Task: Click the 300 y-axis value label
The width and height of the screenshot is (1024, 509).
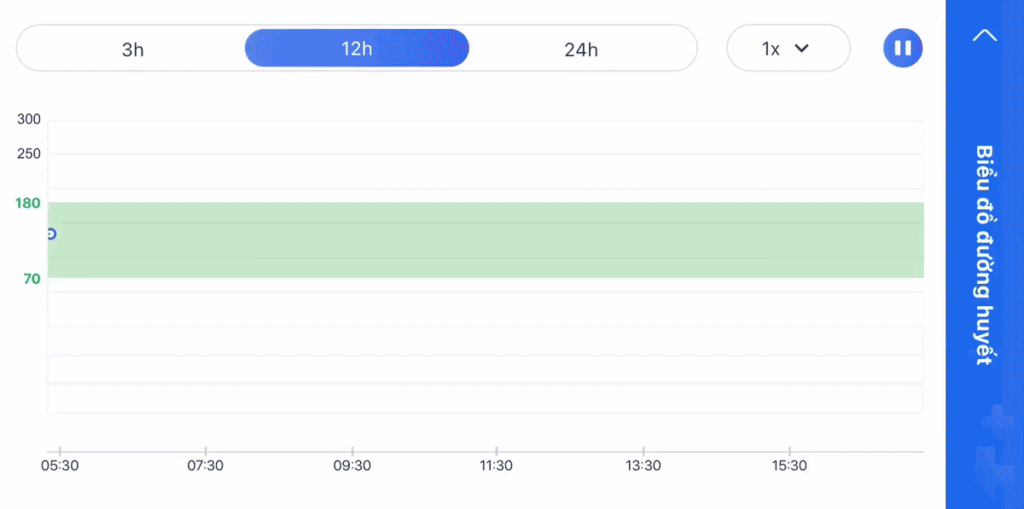Action: coord(29,120)
